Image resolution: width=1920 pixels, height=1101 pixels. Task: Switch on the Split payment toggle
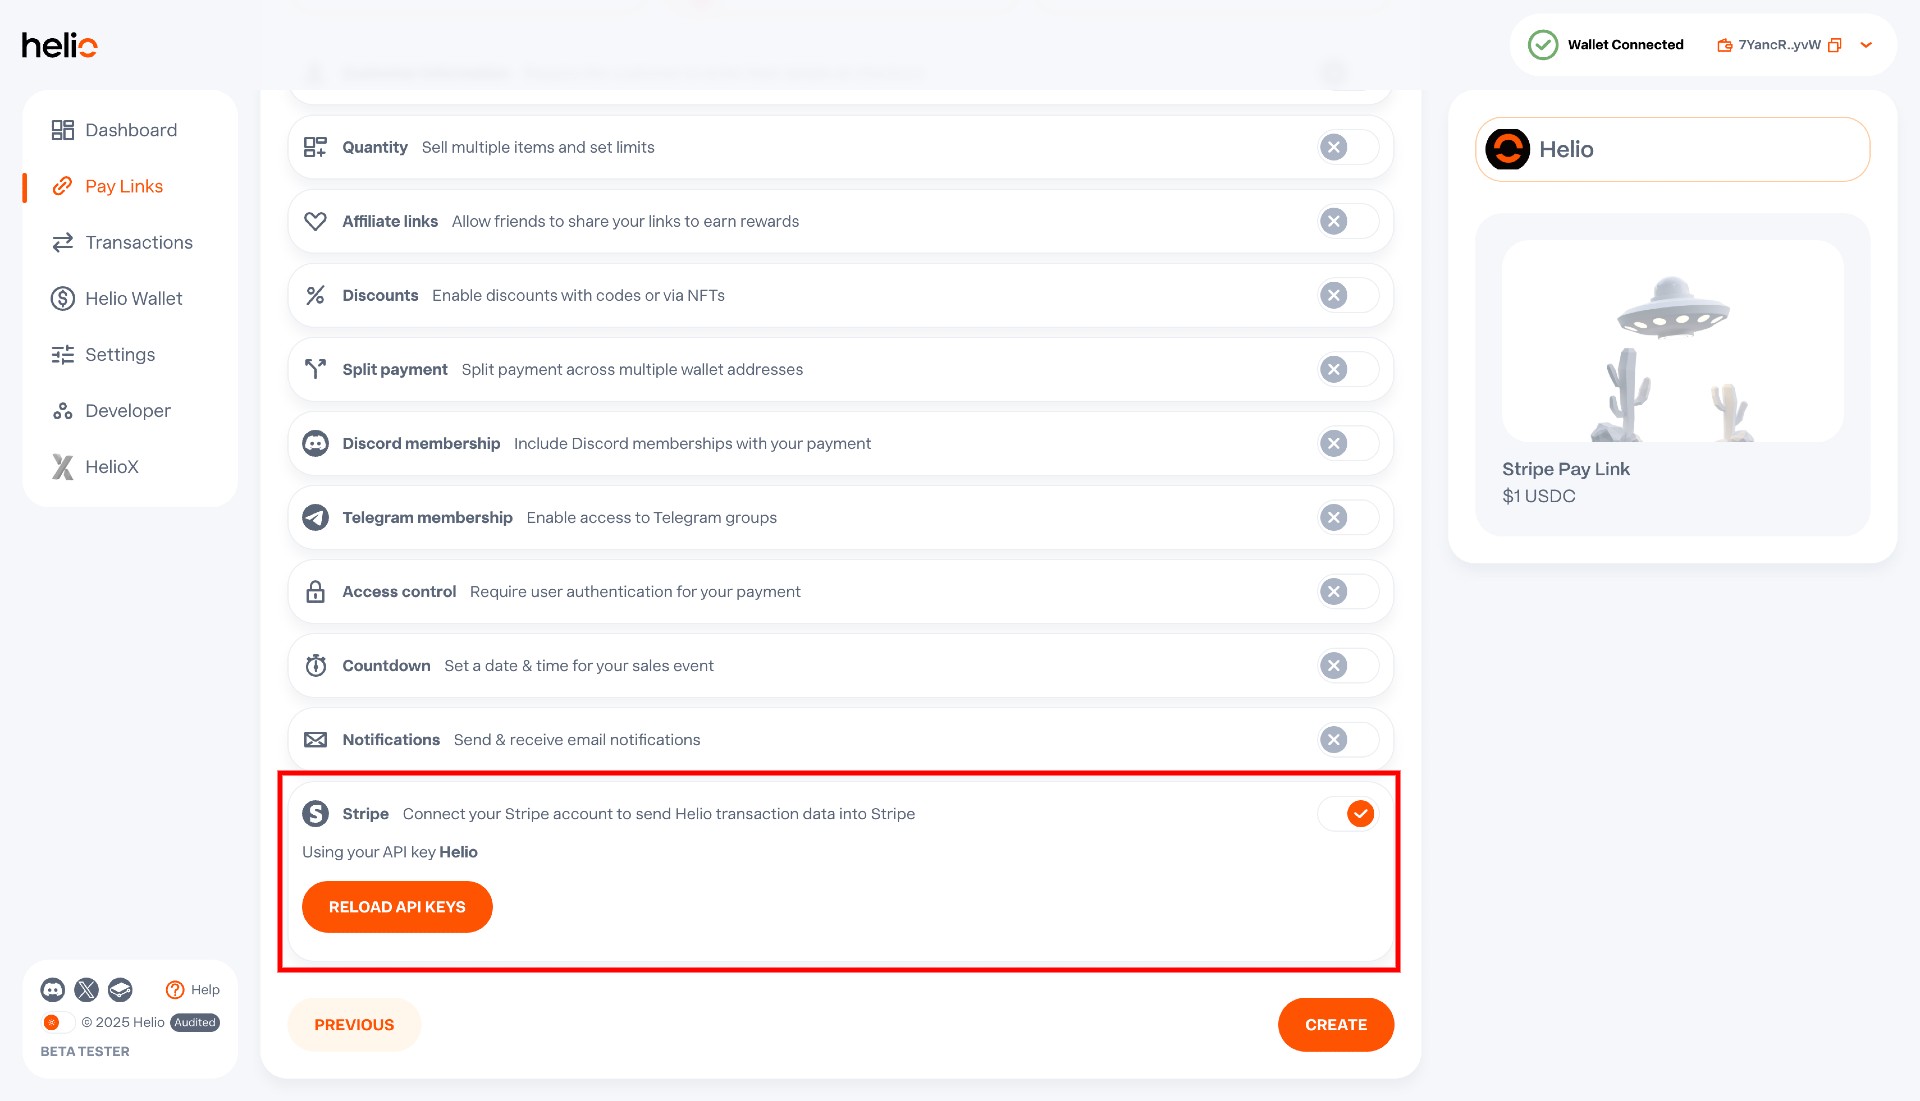pos(1347,369)
